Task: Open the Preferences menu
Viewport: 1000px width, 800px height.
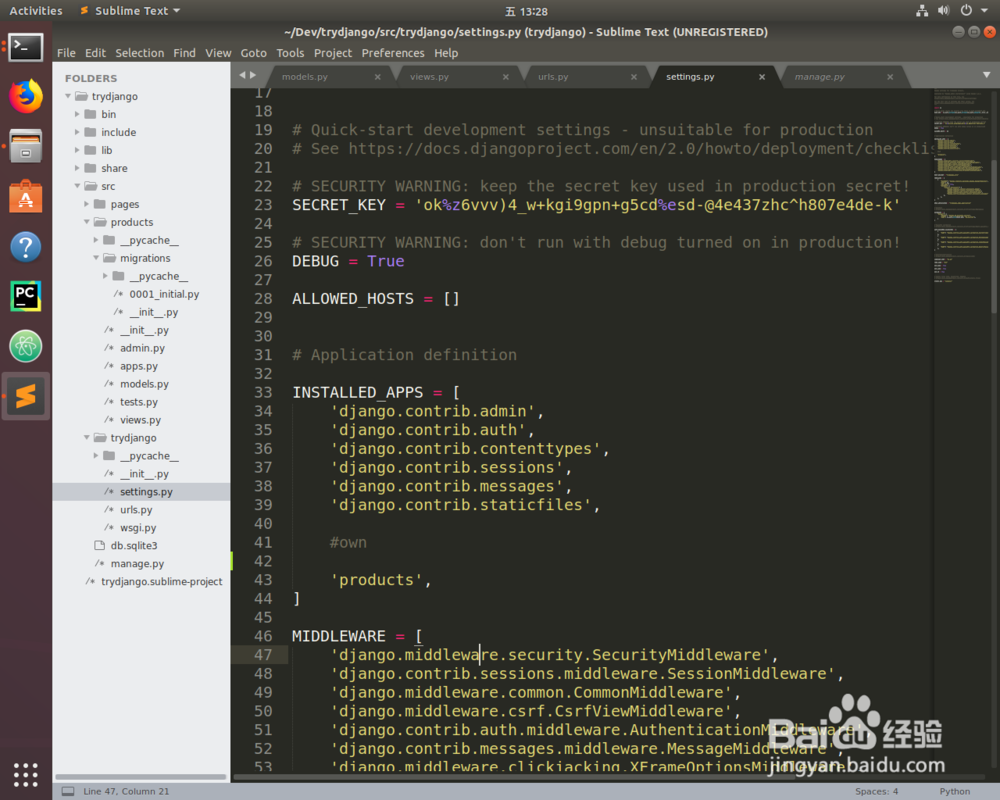Action: [x=393, y=53]
